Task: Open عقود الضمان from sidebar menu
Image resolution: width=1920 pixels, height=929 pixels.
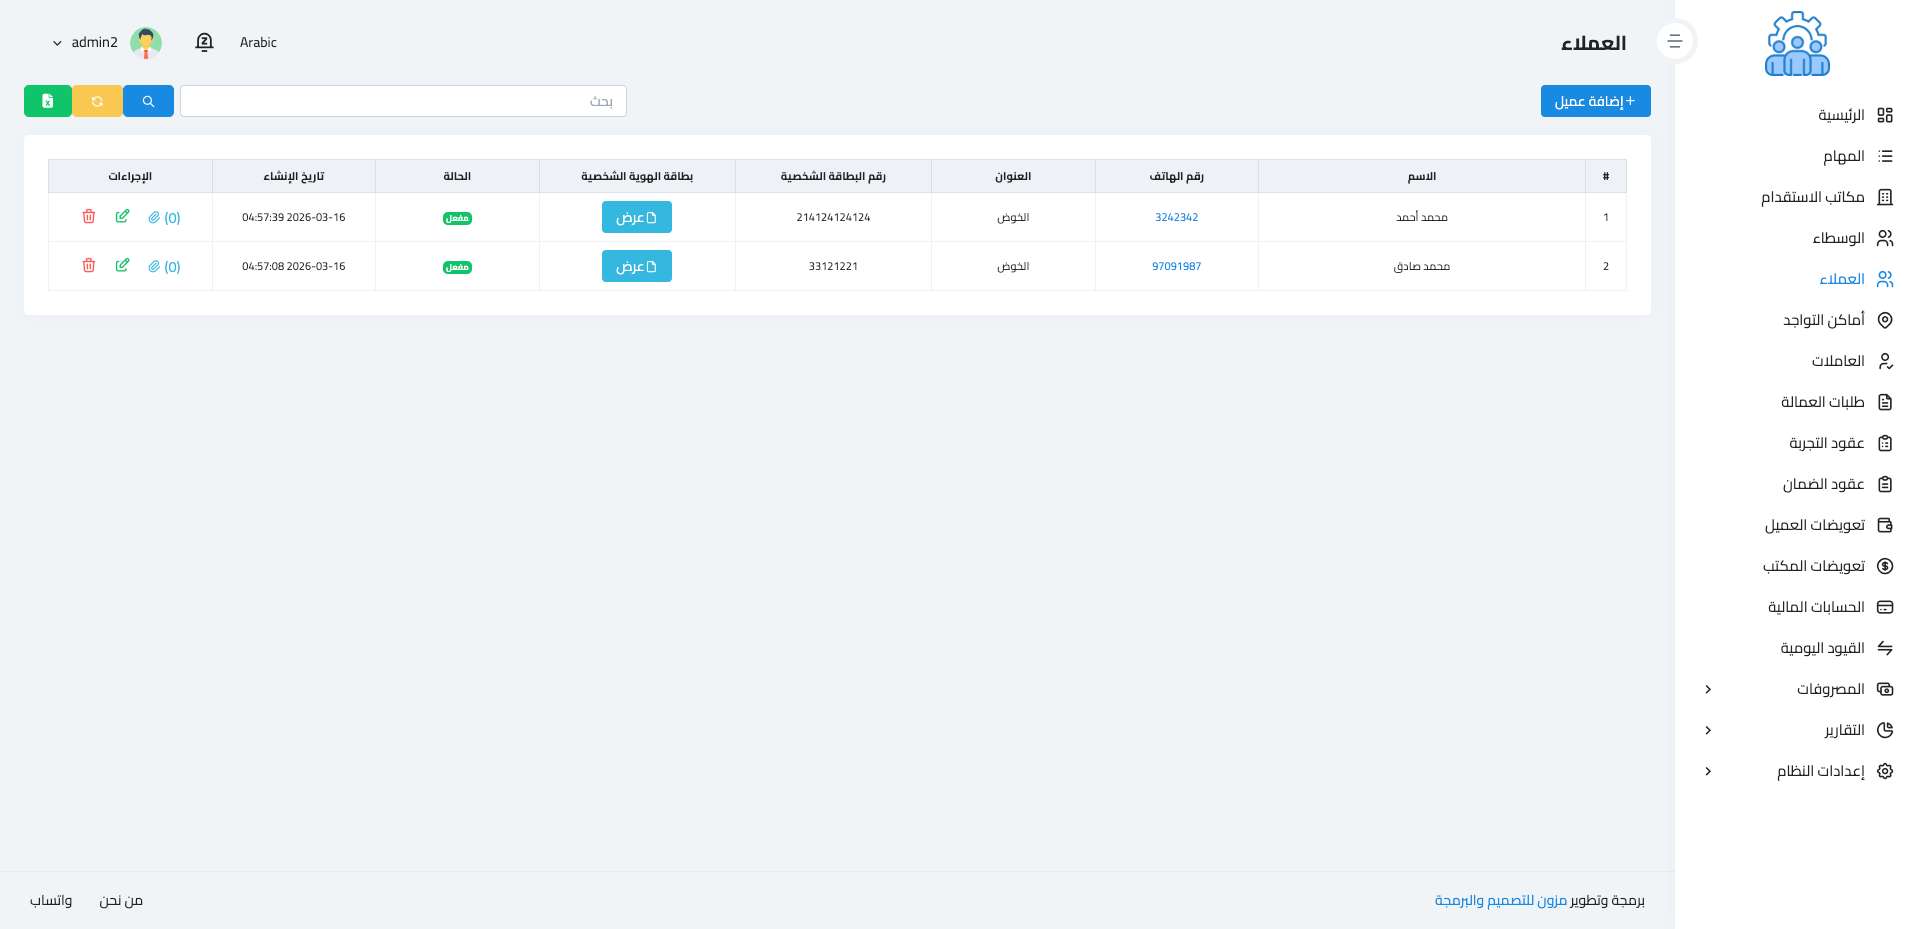Action: point(1822,484)
